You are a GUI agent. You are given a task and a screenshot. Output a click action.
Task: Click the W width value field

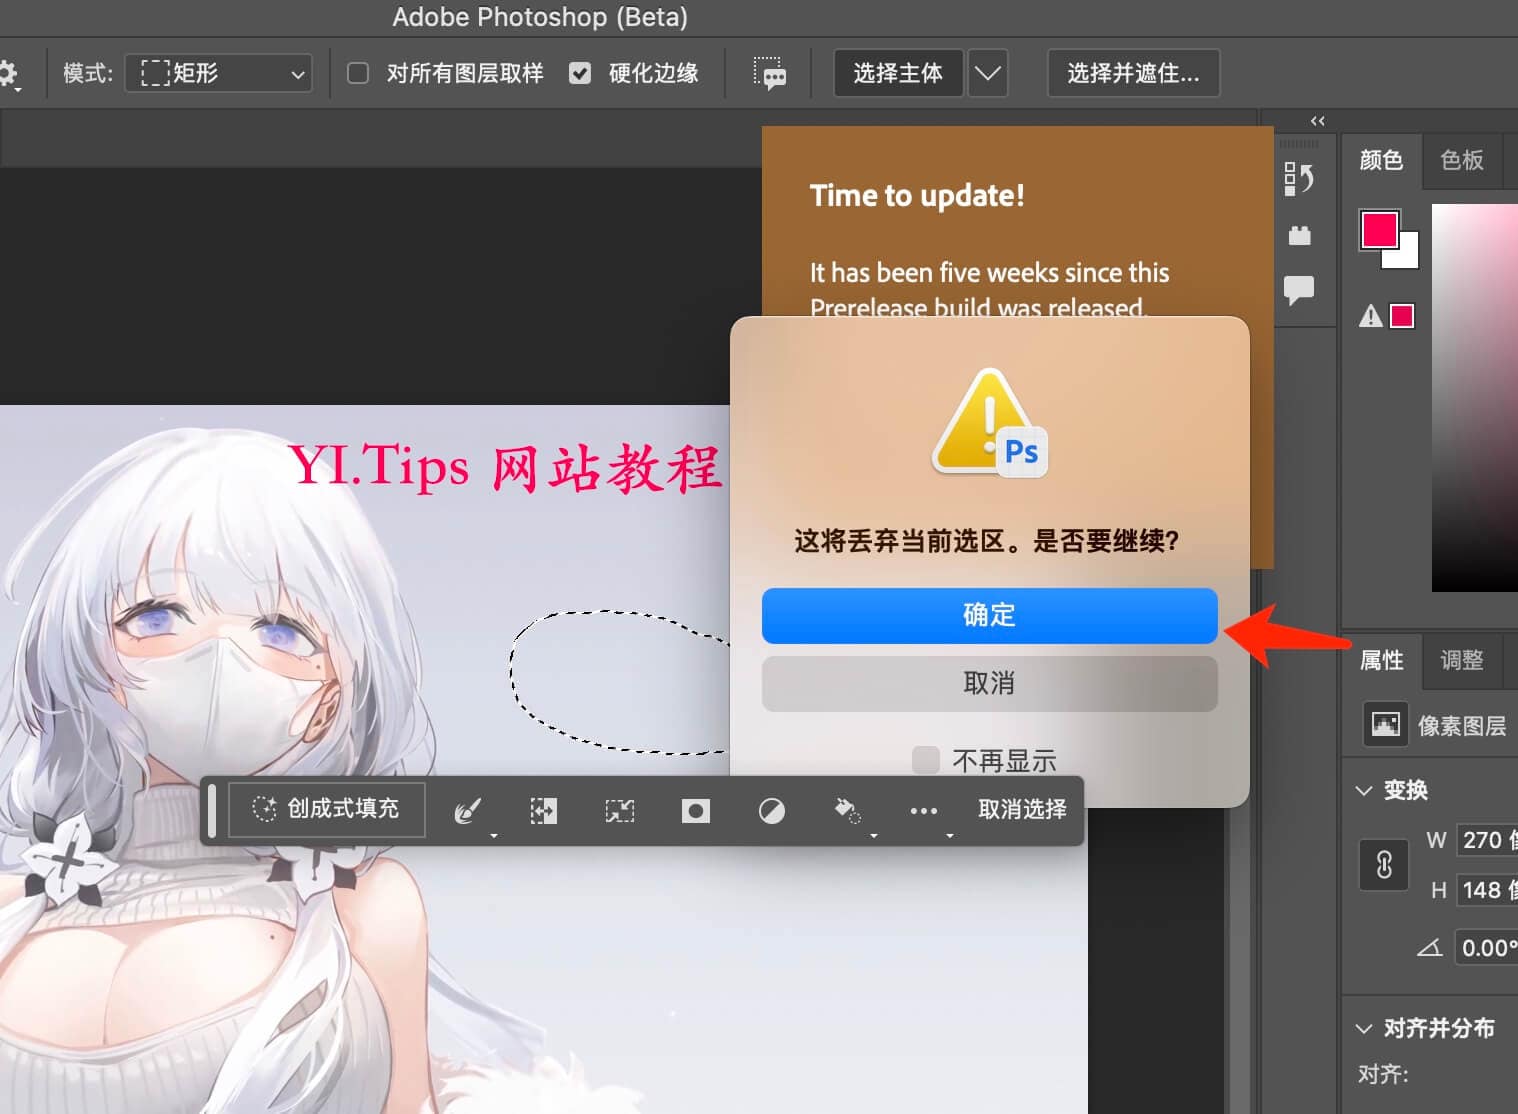(1487, 840)
